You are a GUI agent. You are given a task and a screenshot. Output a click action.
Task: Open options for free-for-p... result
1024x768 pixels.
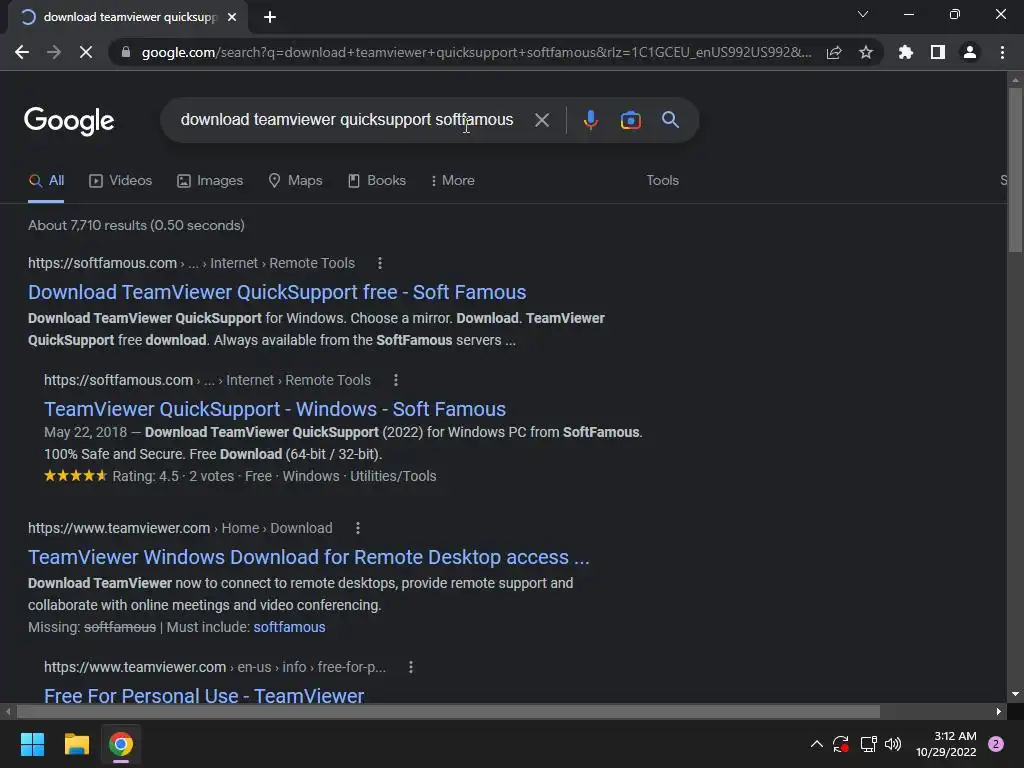410,667
